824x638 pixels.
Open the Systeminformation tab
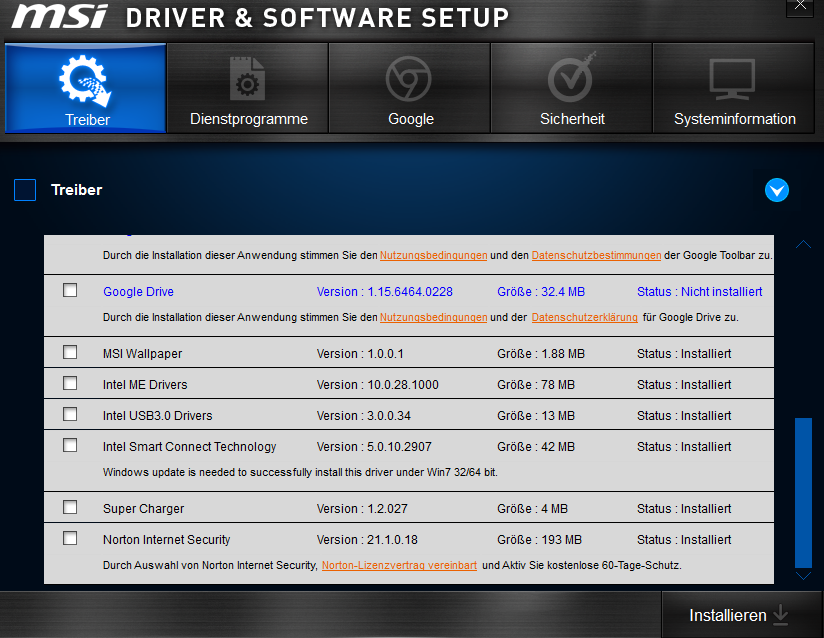click(x=734, y=88)
